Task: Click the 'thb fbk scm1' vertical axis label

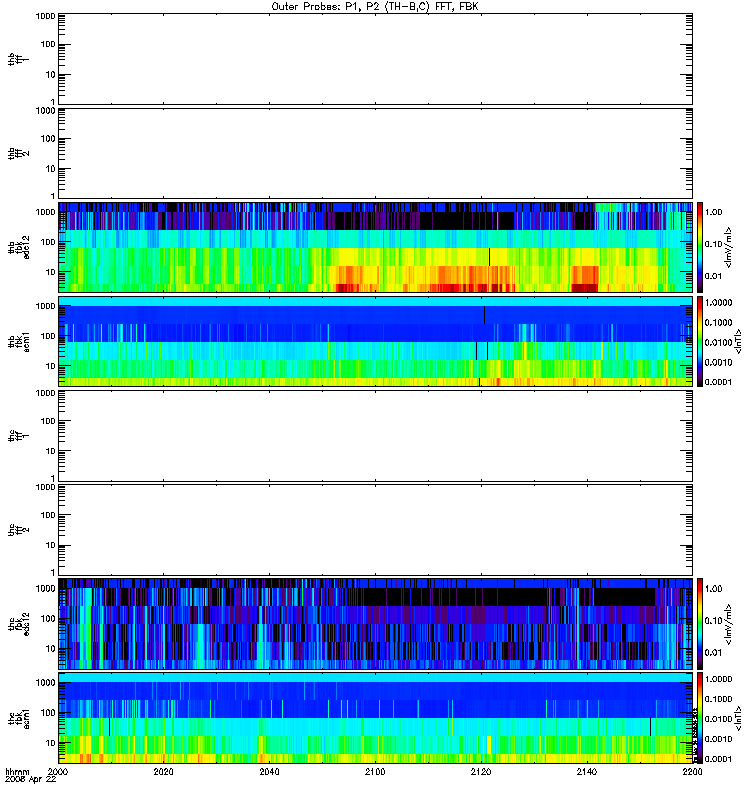Action: click(x=18, y=341)
